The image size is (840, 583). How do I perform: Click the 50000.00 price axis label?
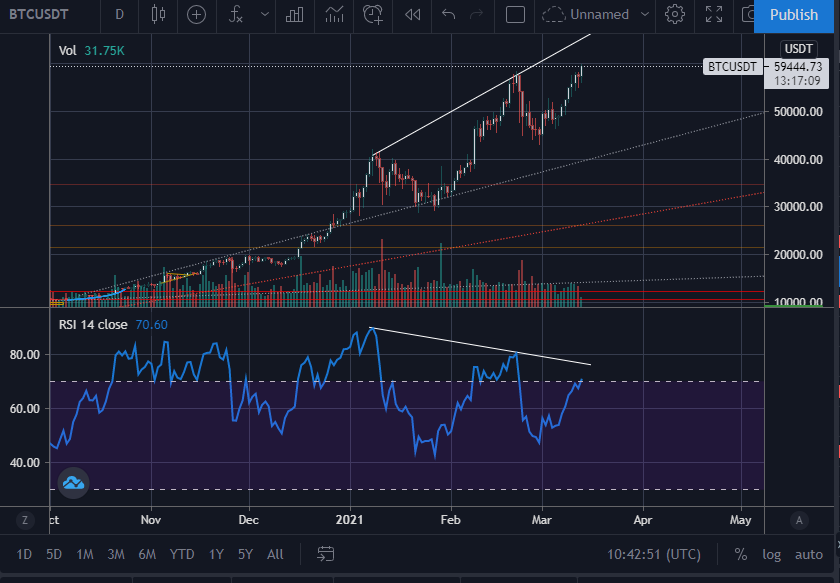[x=798, y=111]
